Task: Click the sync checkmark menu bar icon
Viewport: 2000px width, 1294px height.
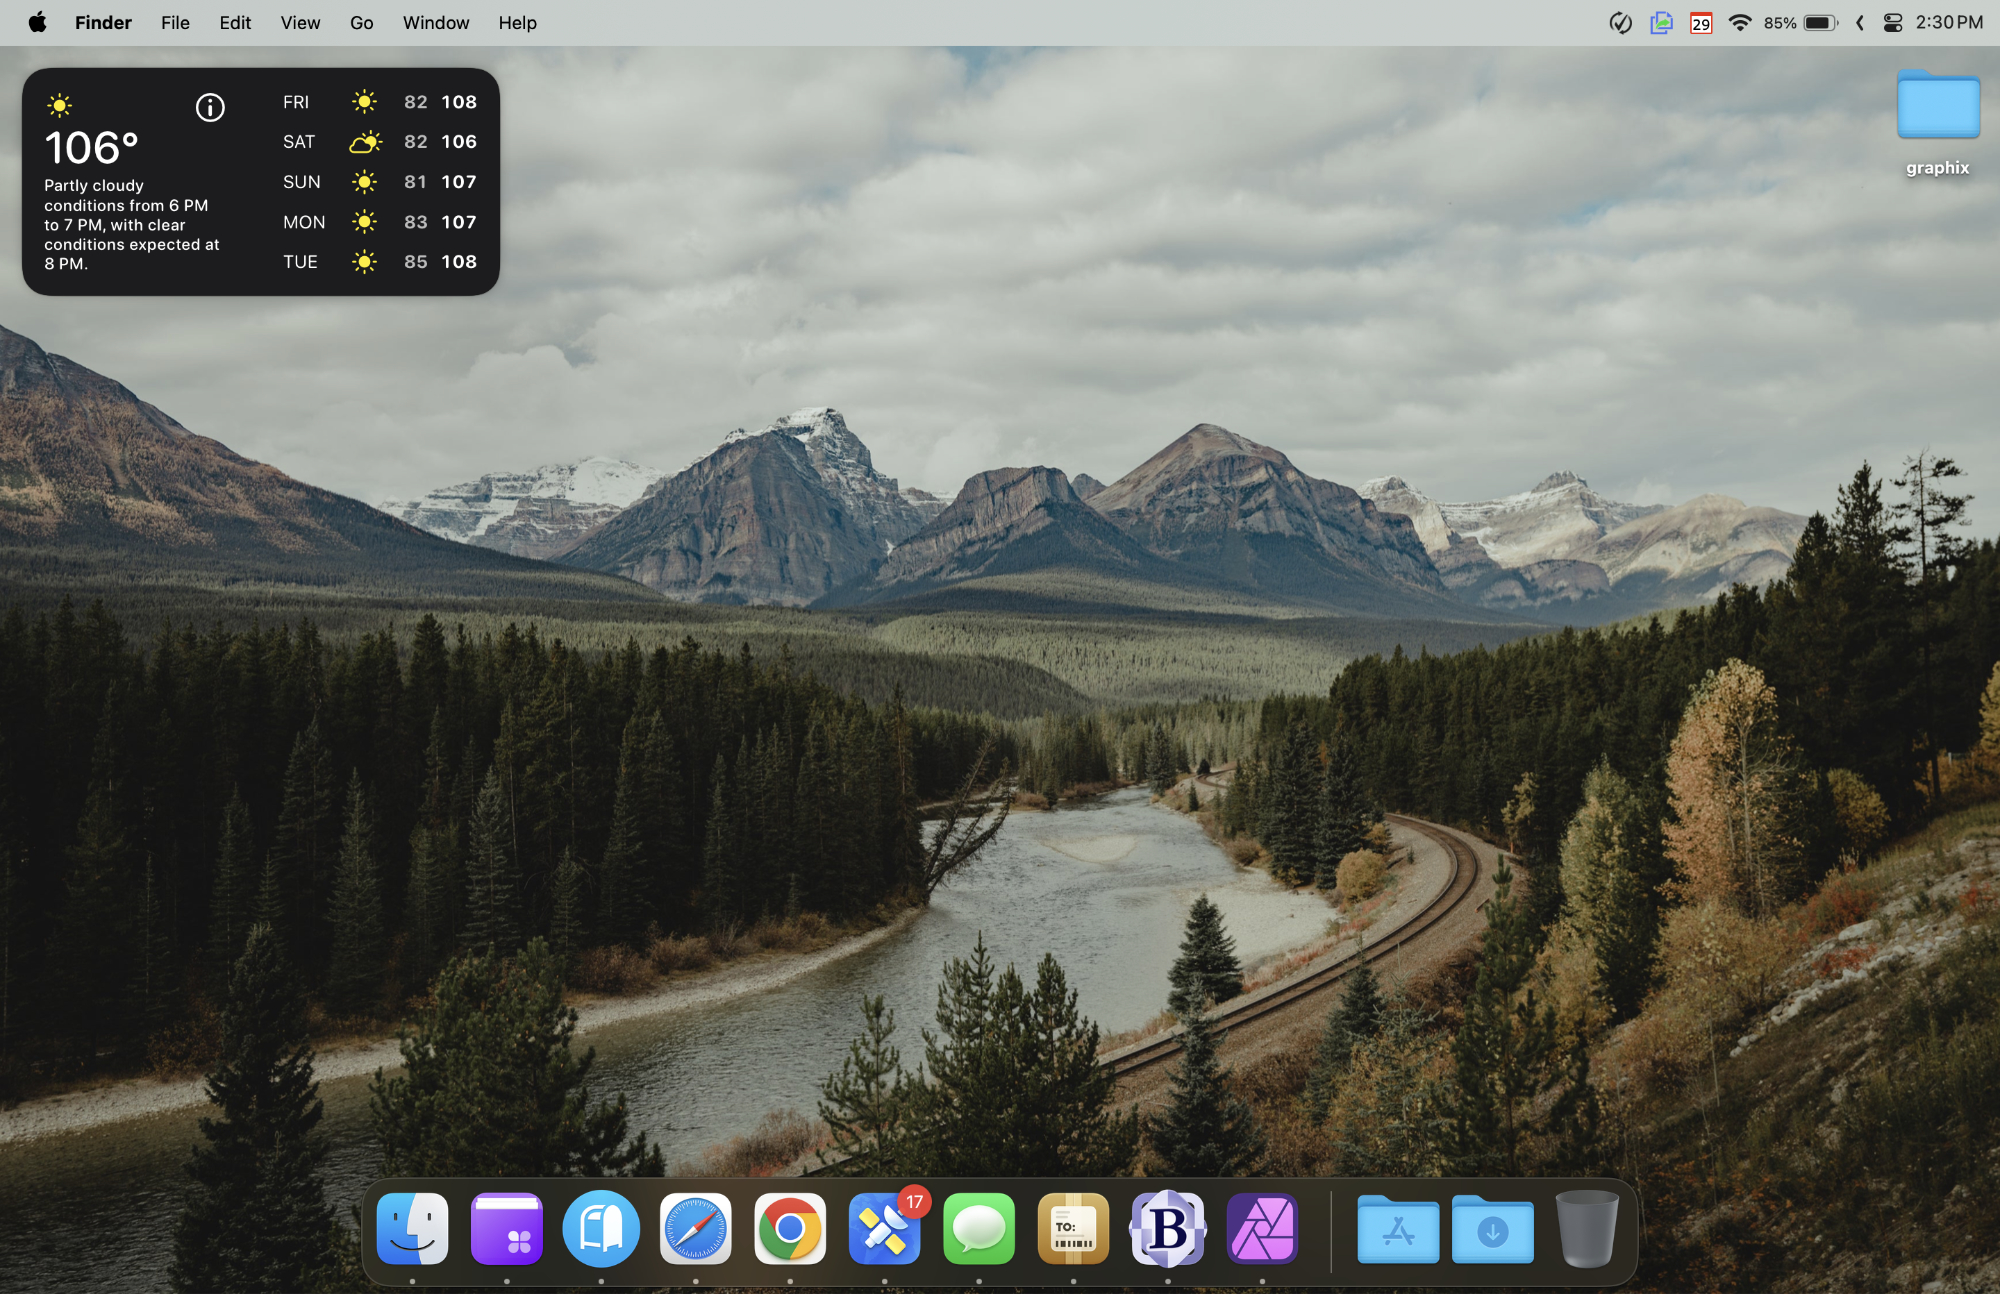Action: 1620,23
